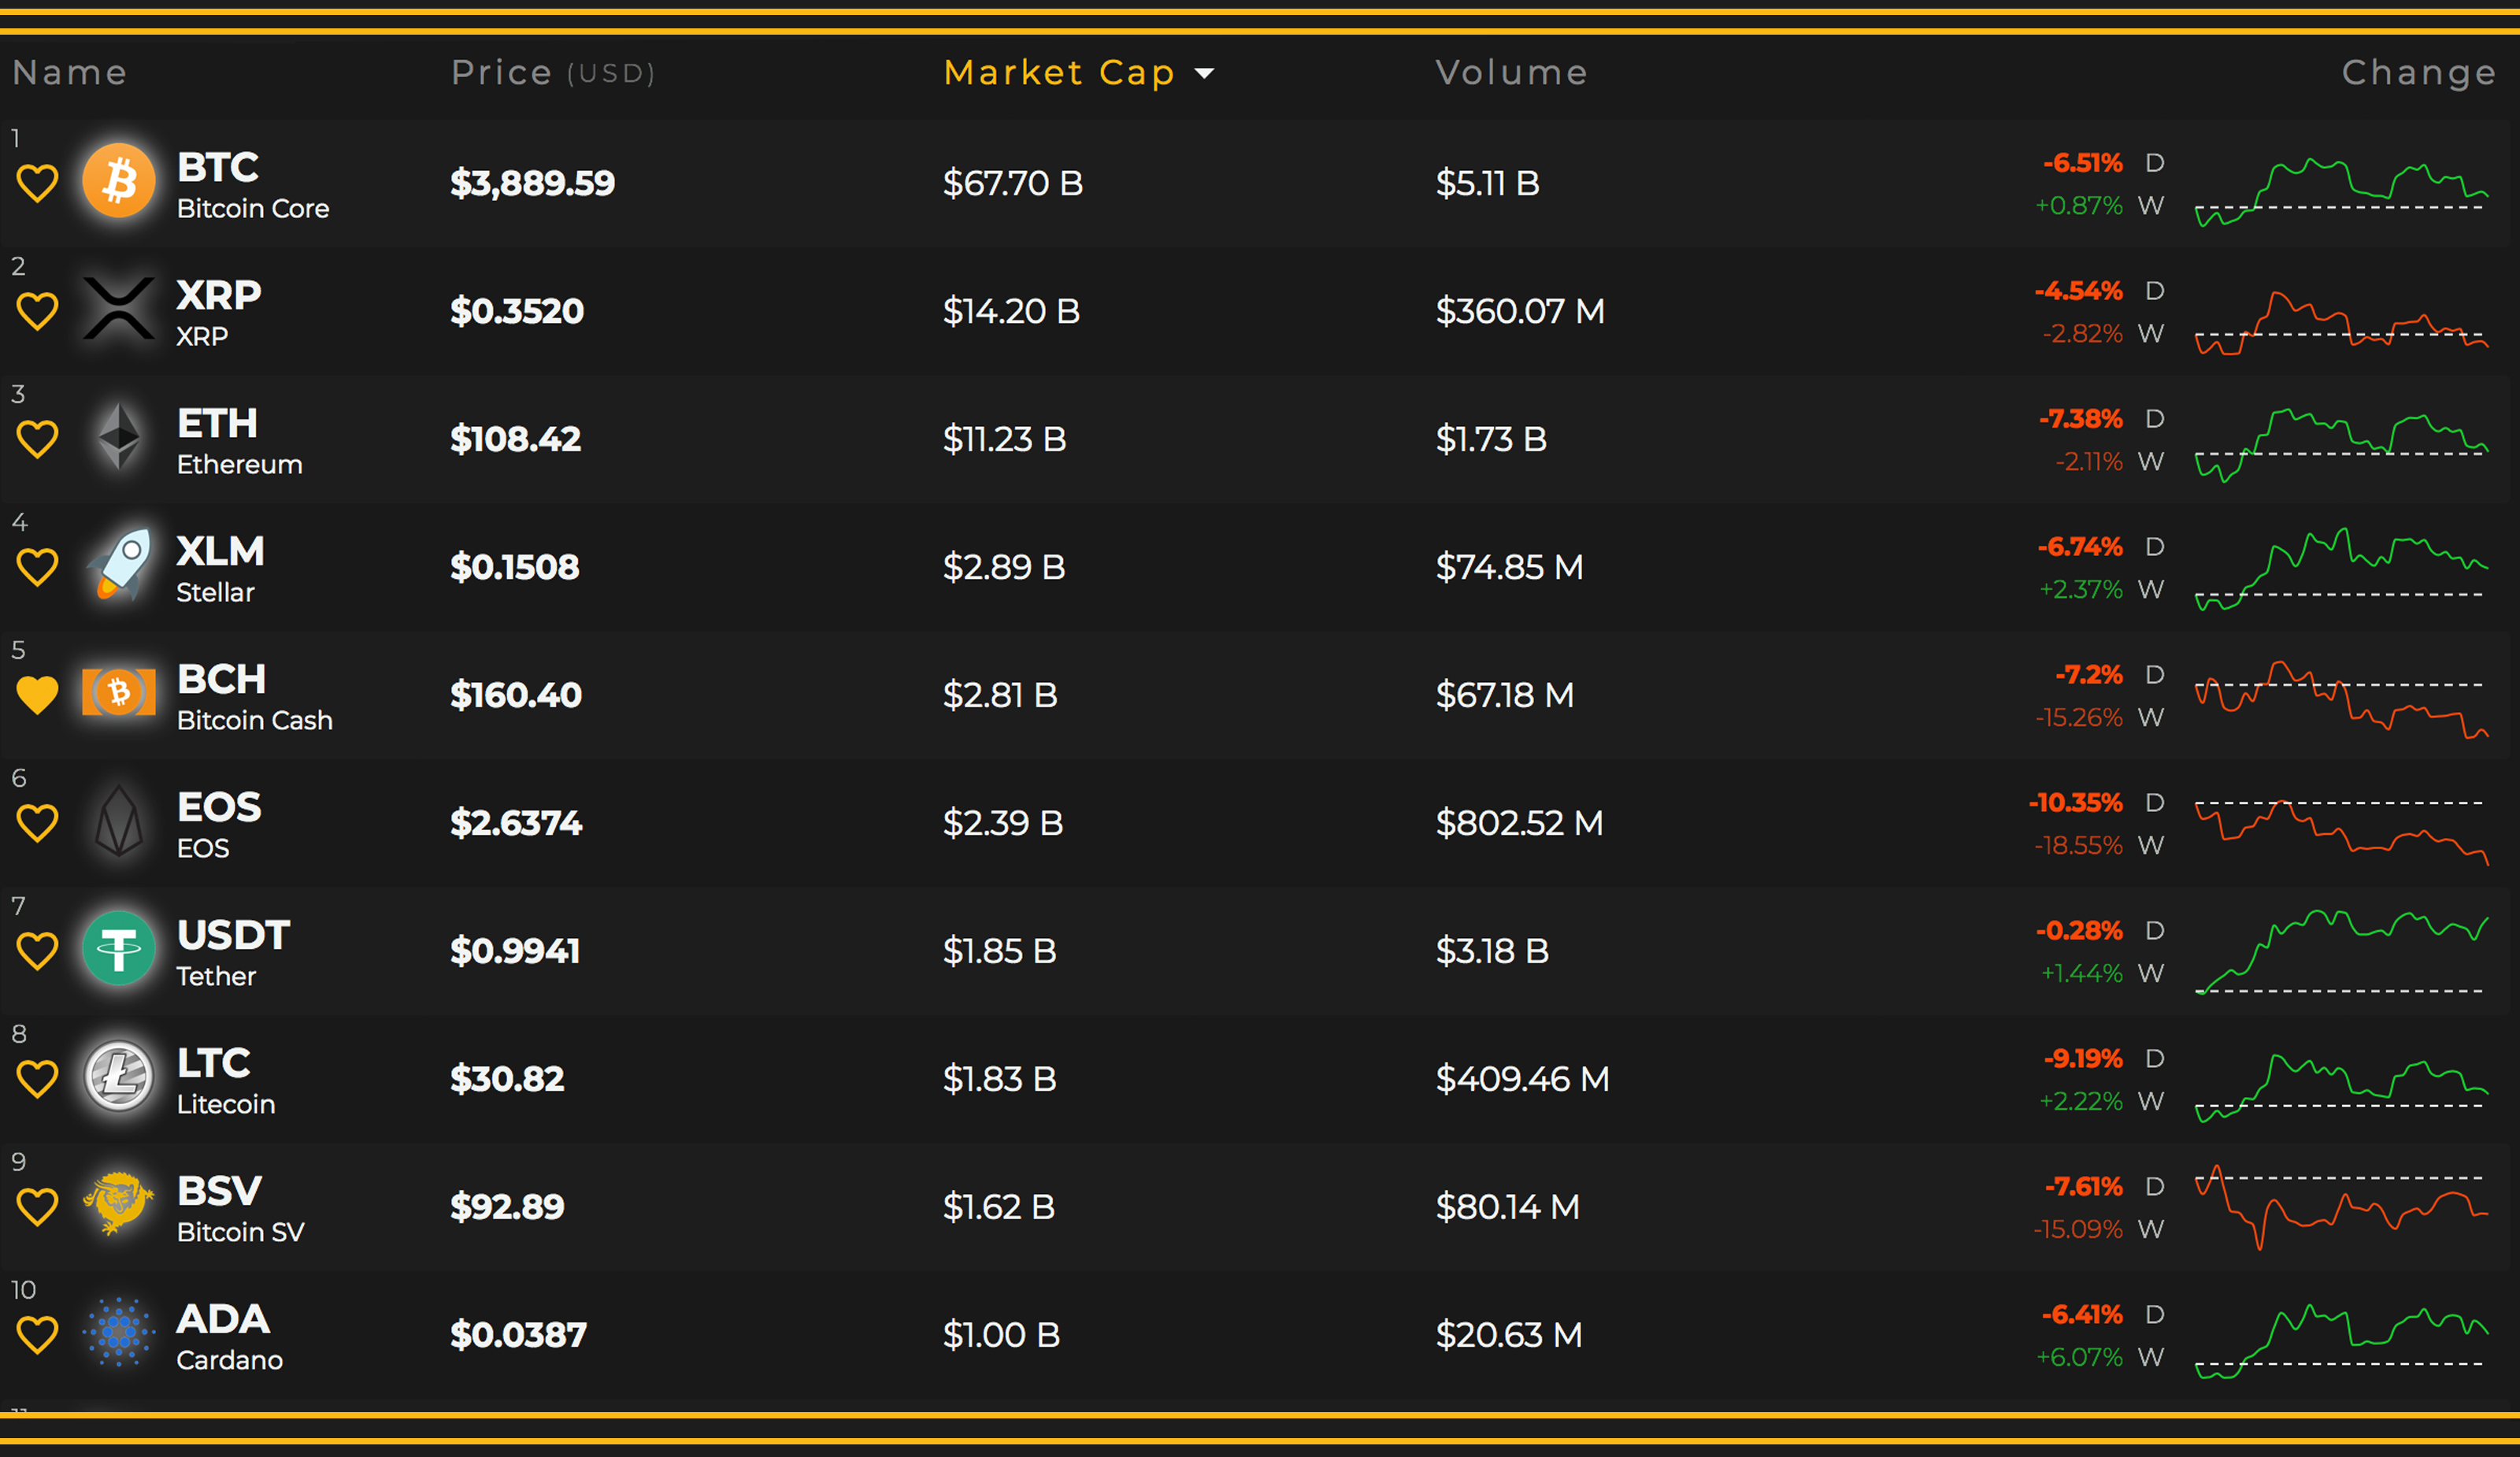Screen dimensions: 2520x1457
Task: Unfavorite BCH with the filled heart
Action: pyautogui.click(x=38, y=695)
